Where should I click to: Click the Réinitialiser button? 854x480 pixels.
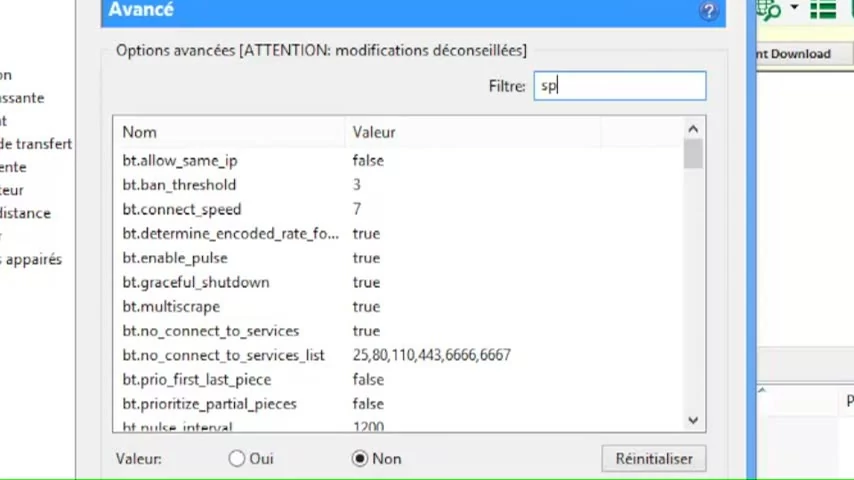pyautogui.click(x=654, y=459)
